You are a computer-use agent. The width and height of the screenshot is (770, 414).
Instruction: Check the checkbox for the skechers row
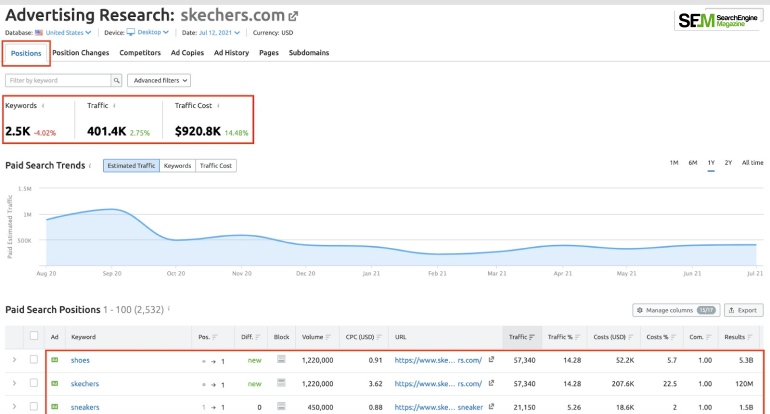pos(34,383)
